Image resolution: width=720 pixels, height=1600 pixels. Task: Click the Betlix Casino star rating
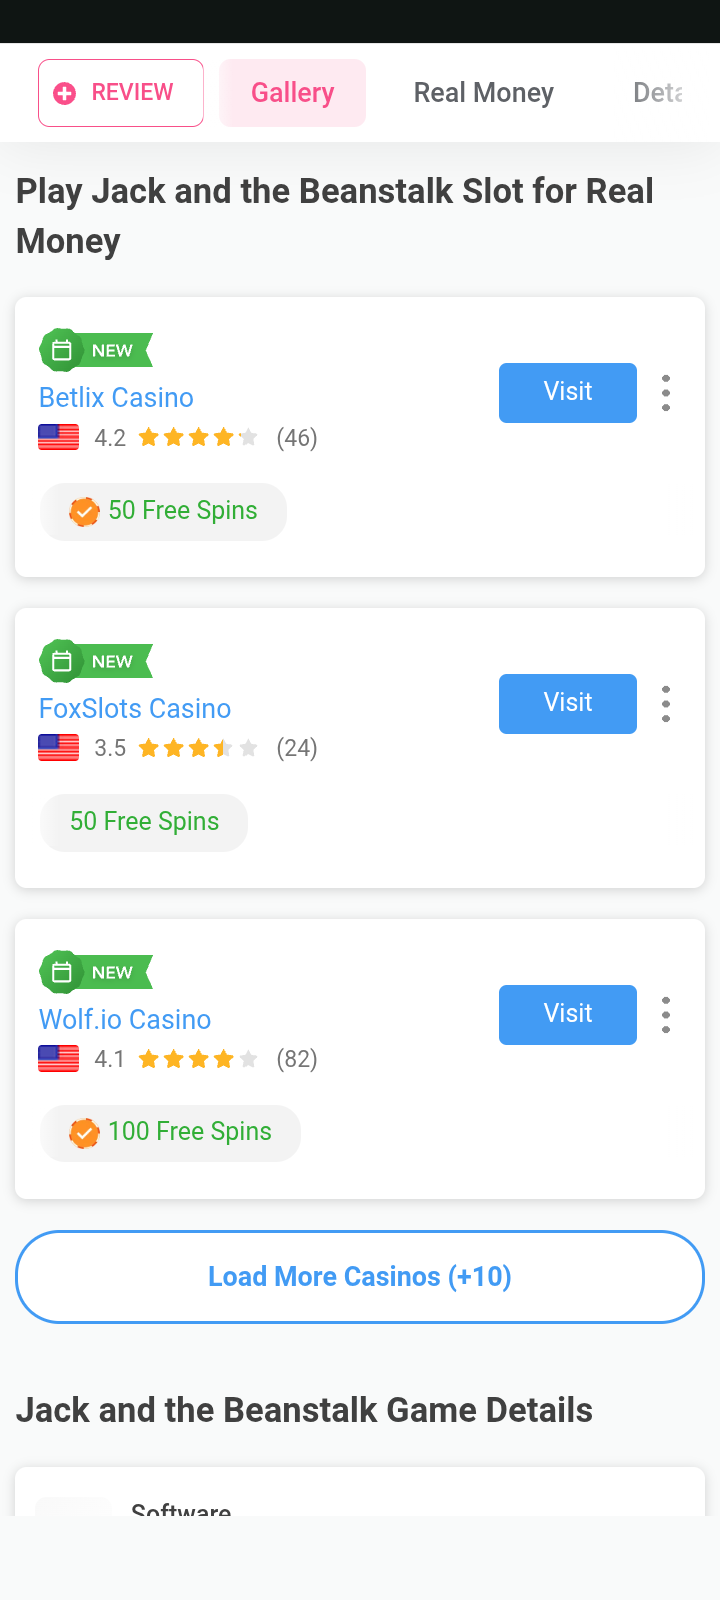click(198, 438)
